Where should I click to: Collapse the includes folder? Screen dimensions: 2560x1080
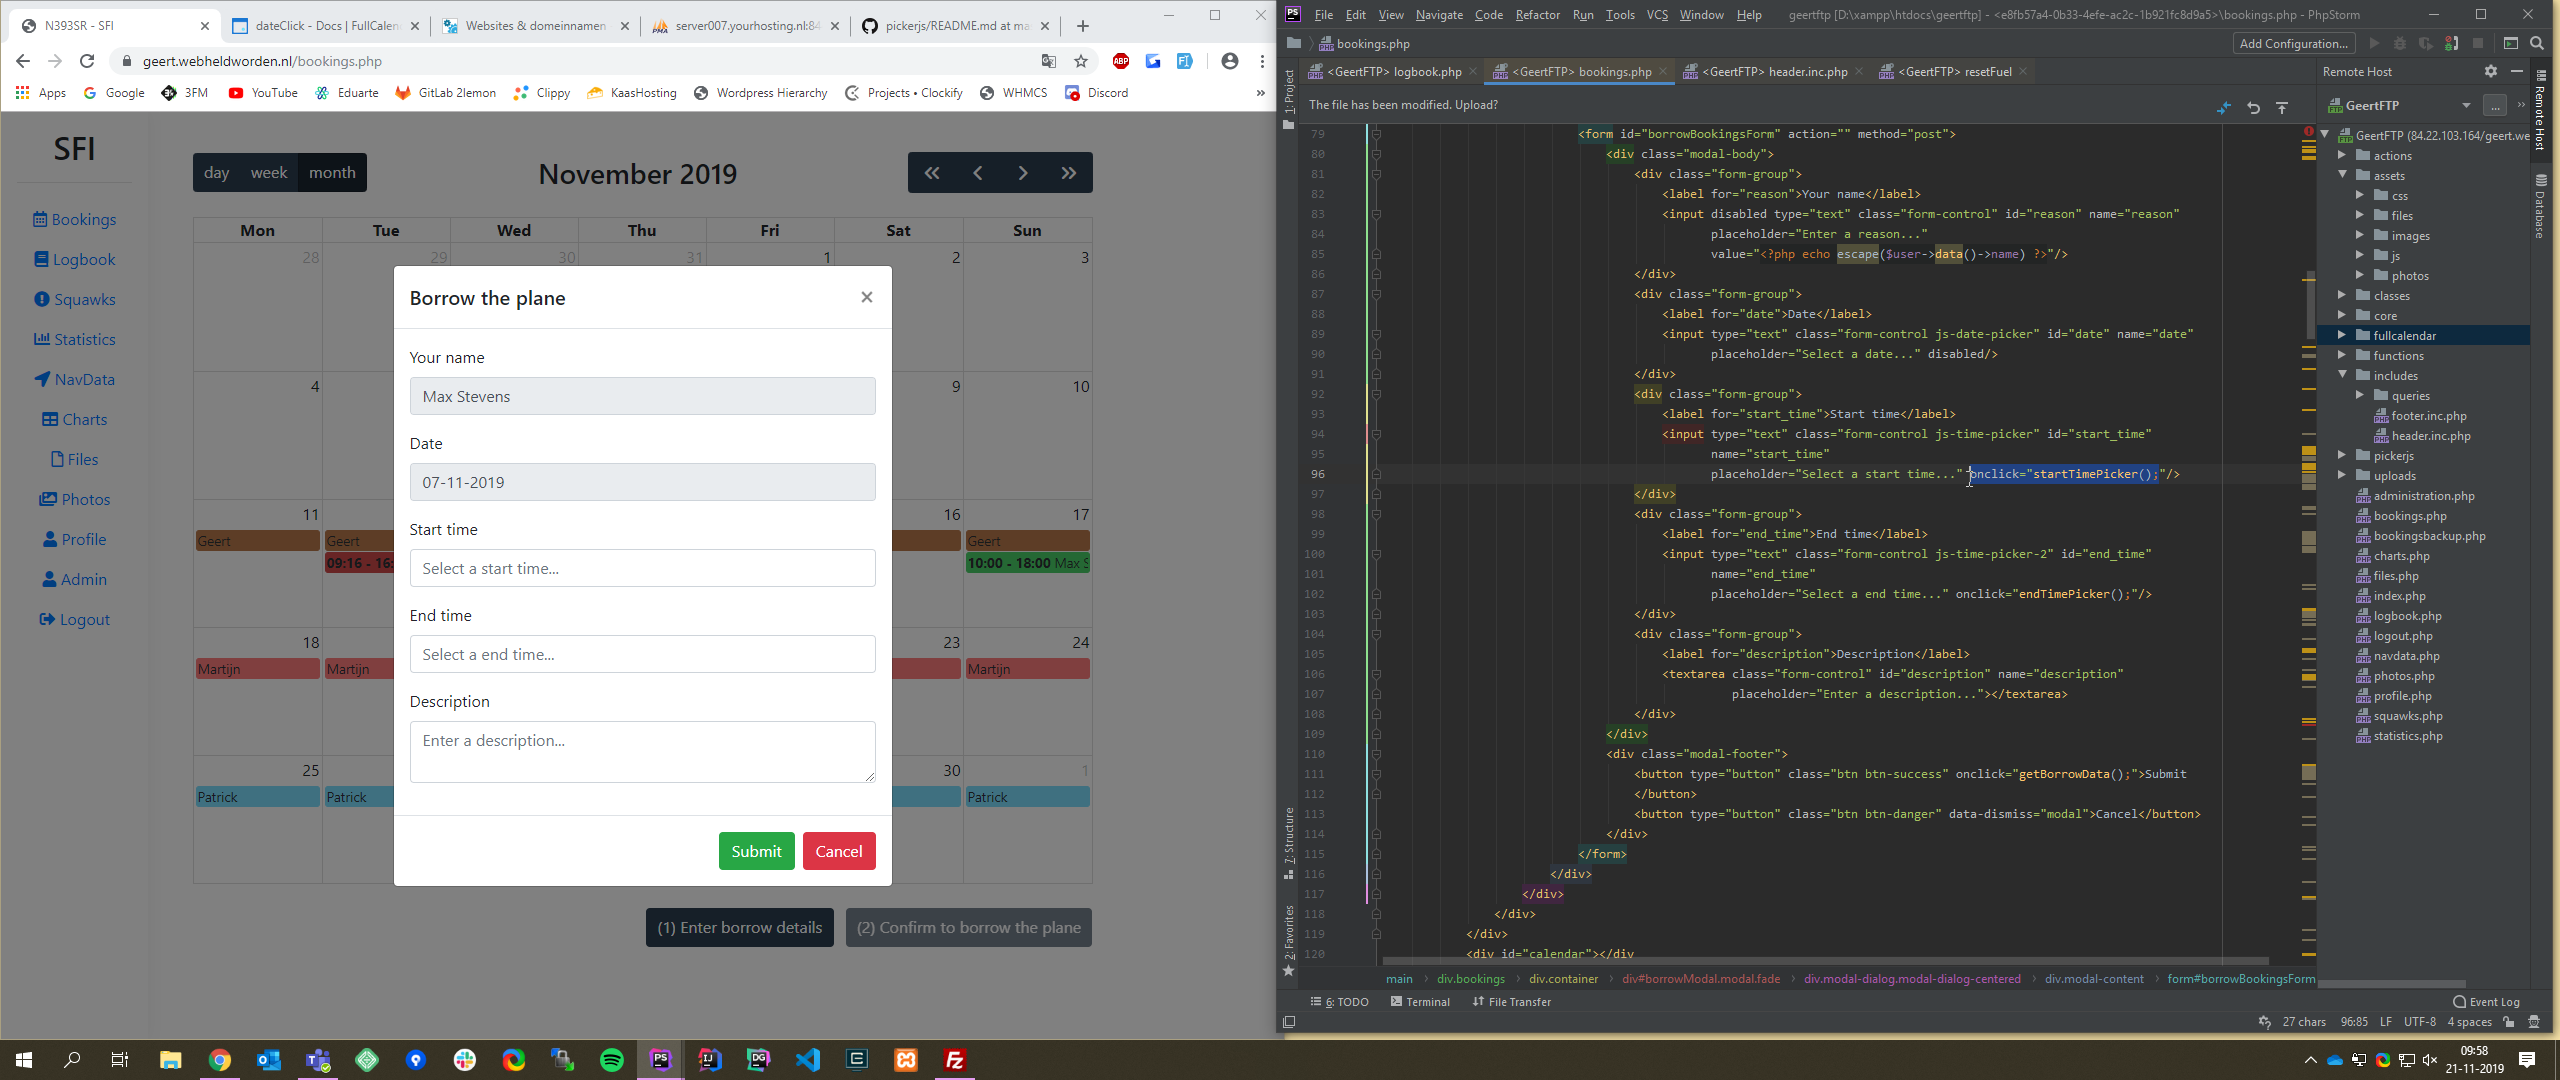[2342, 375]
